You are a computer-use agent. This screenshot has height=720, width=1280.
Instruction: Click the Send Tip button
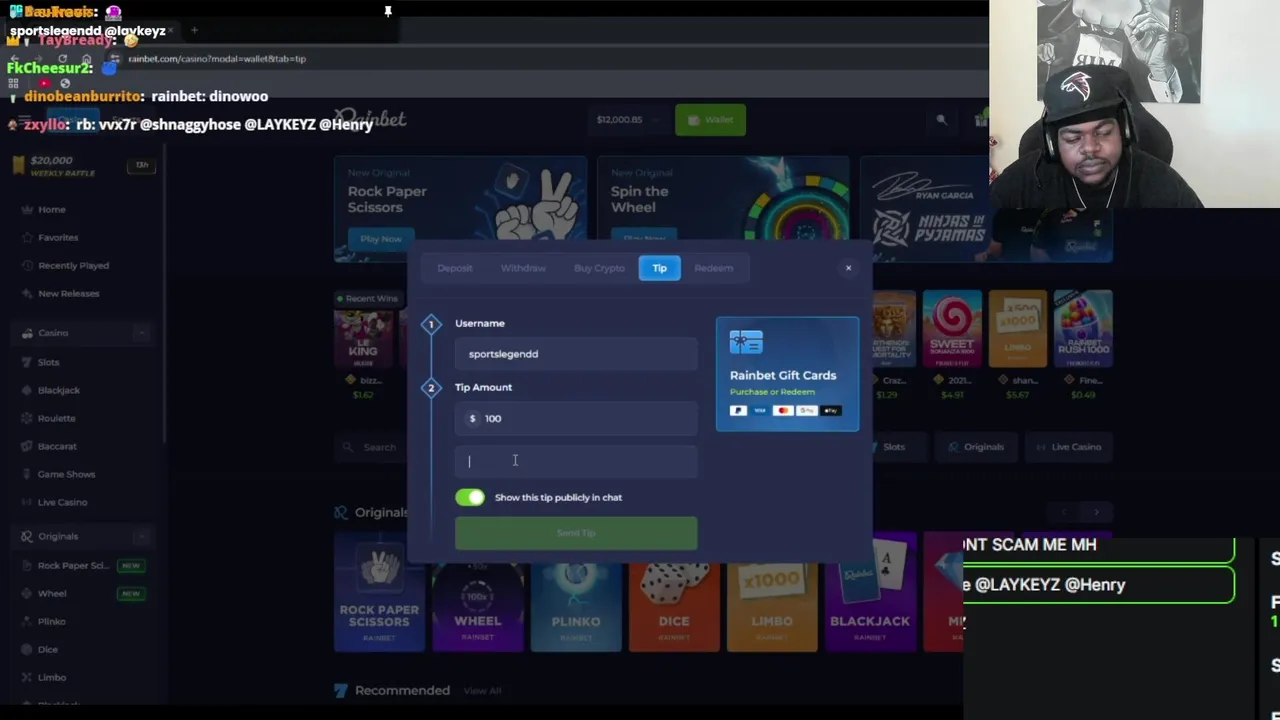tap(576, 533)
